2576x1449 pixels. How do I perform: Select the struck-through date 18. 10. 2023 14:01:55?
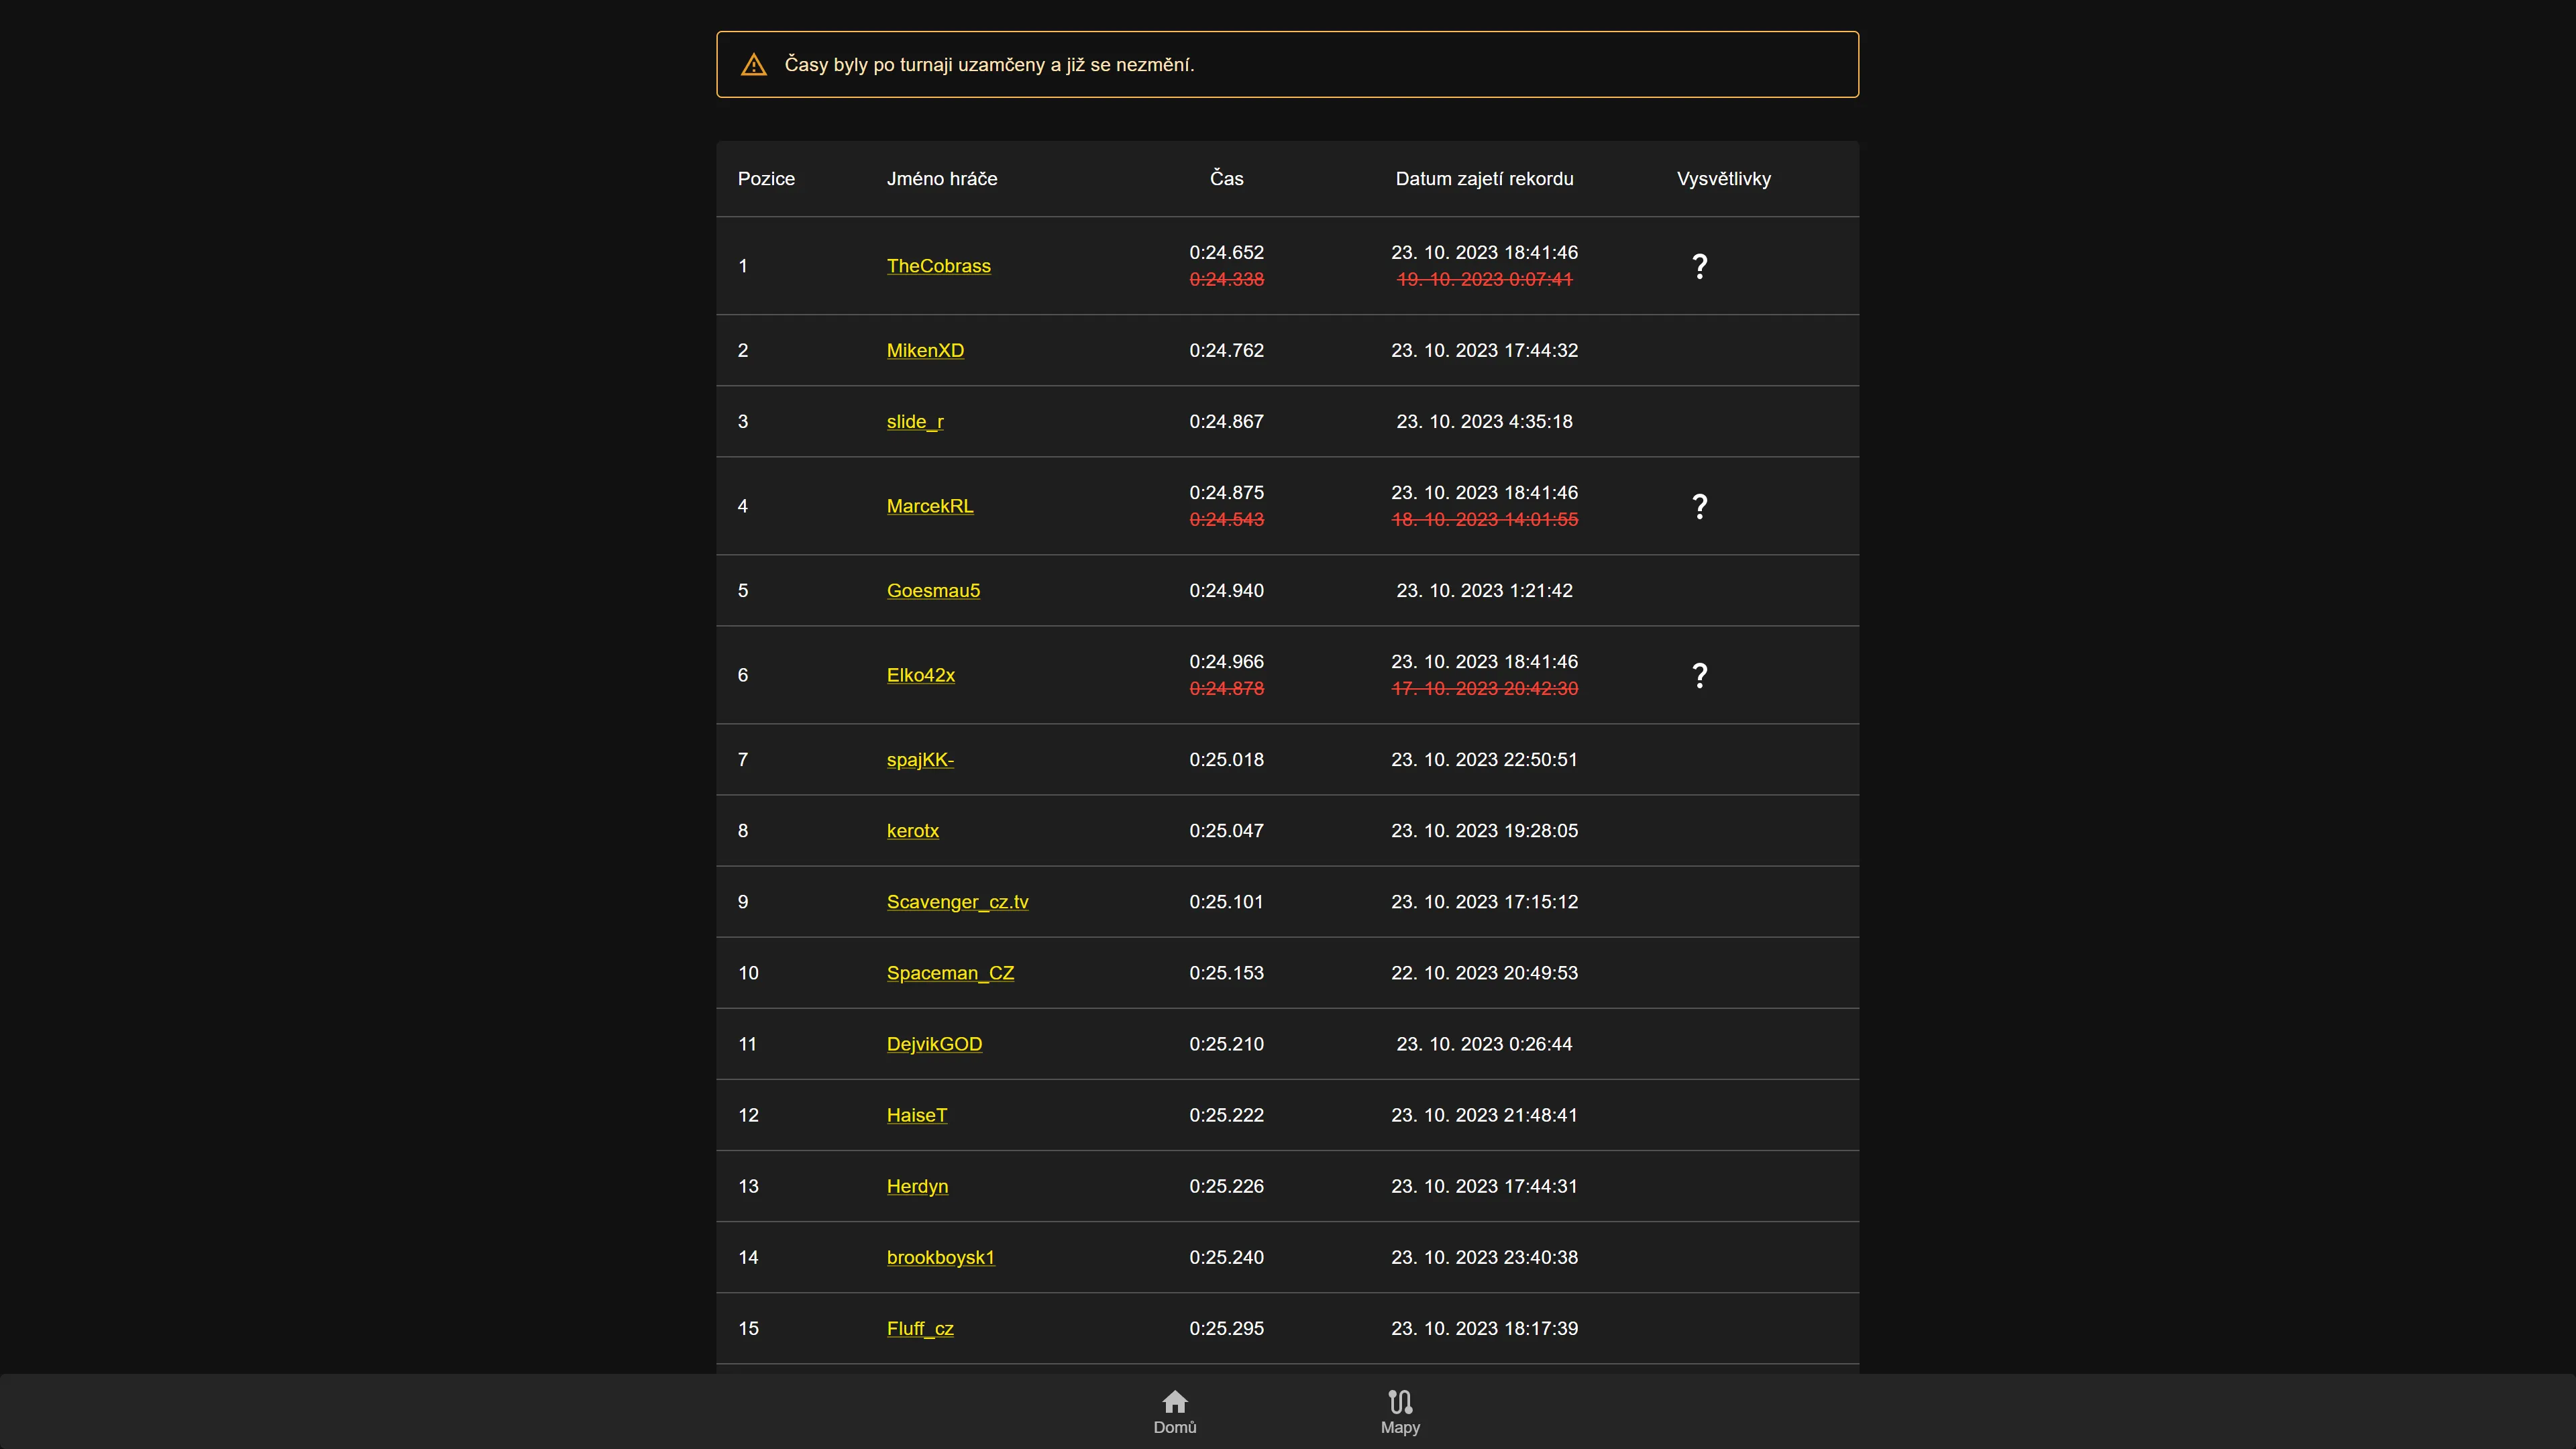[x=1484, y=519]
